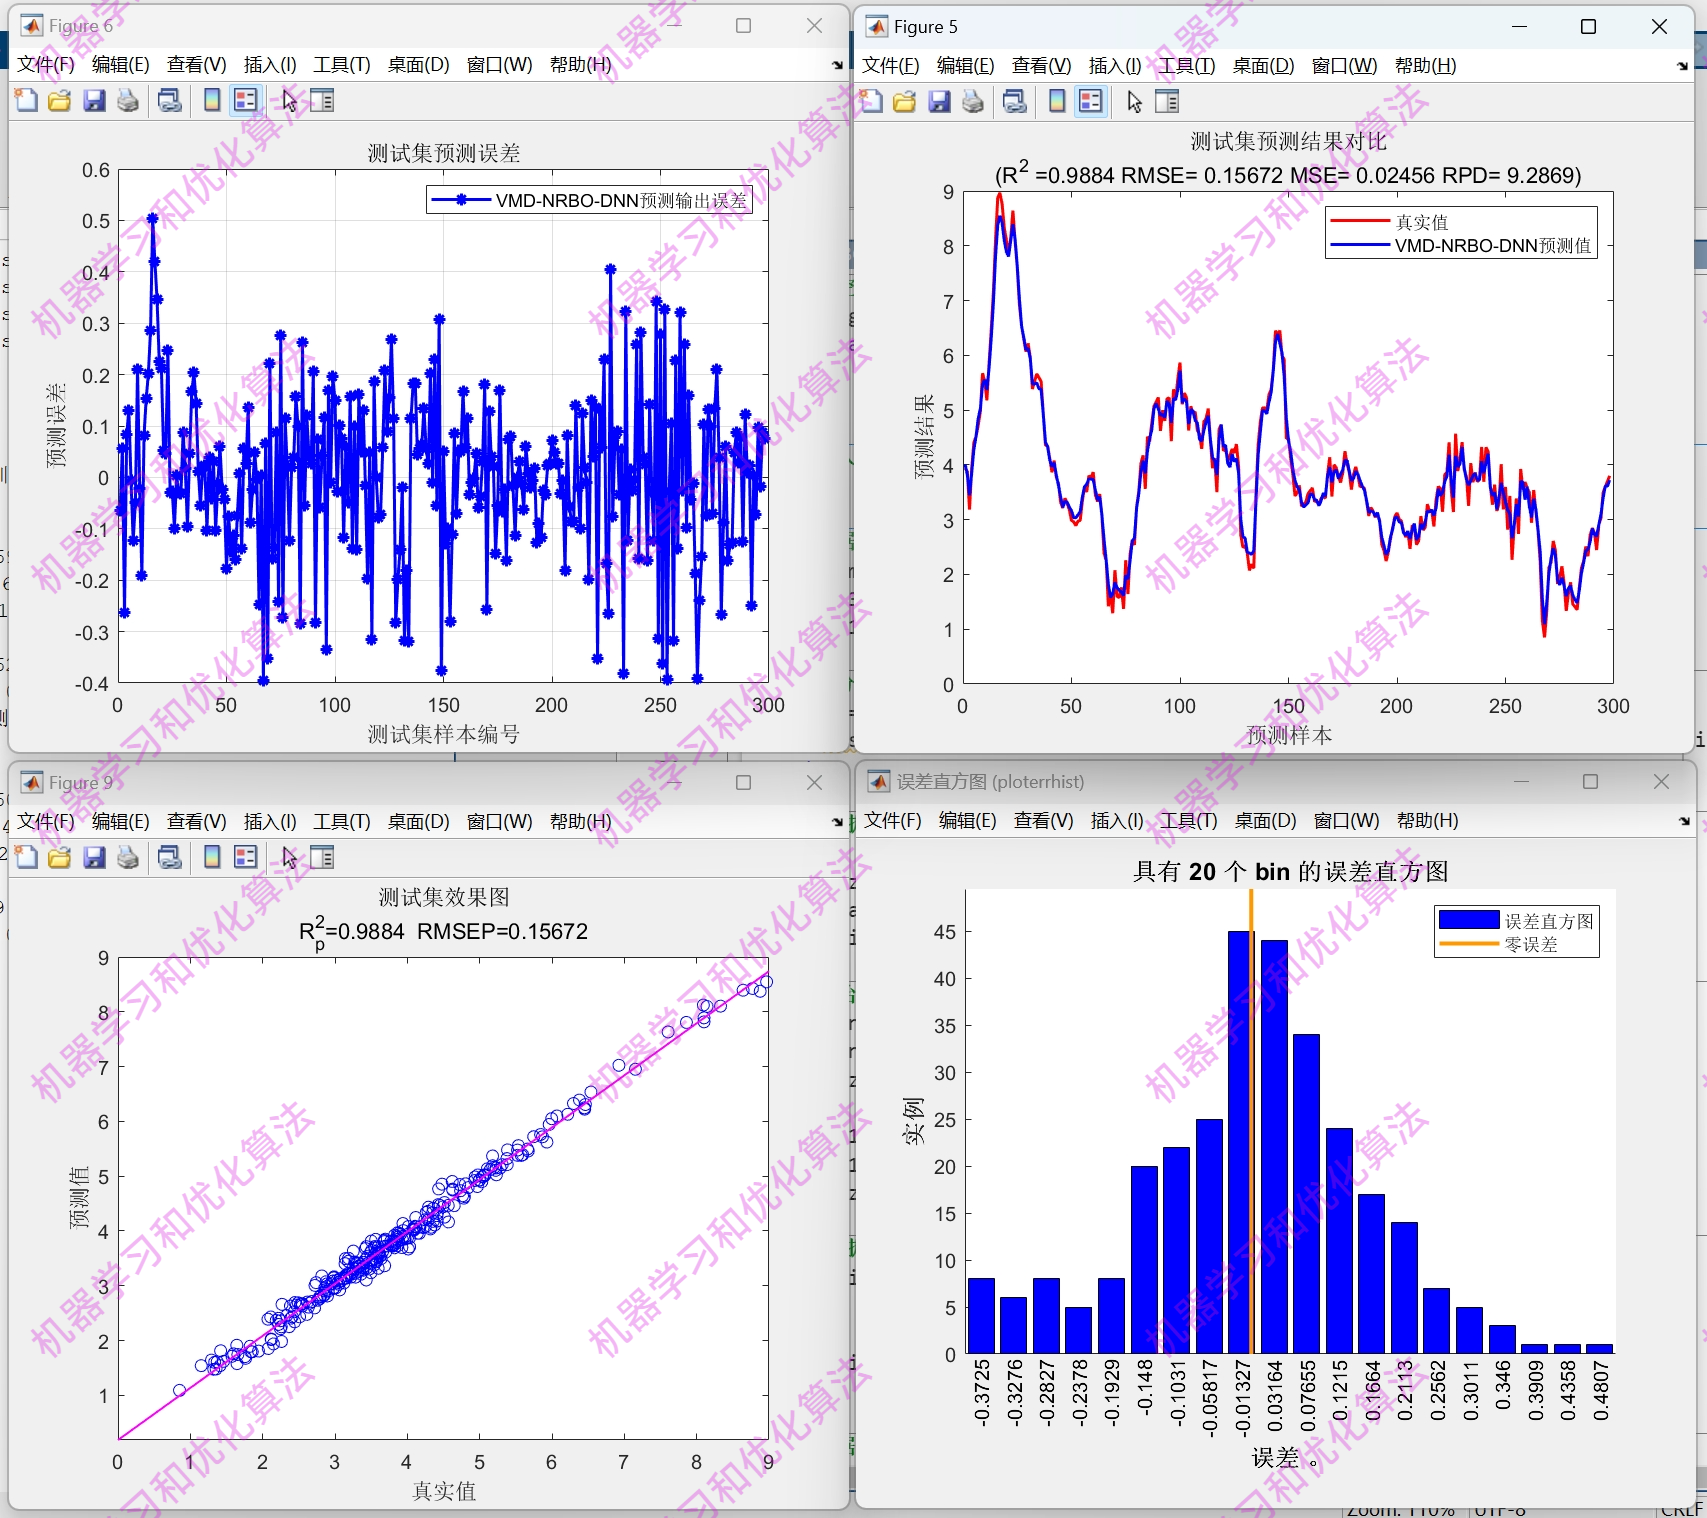Toggle Insert Colorbar in Figure 9 toolbar
The height and width of the screenshot is (1518, 1707).
(x=212, y=857)
